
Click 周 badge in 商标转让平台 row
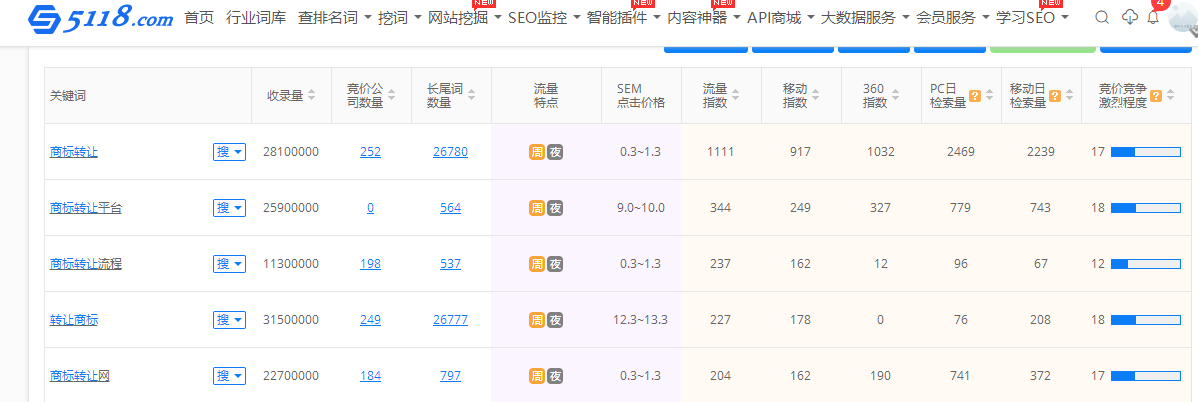pos(537,208)
